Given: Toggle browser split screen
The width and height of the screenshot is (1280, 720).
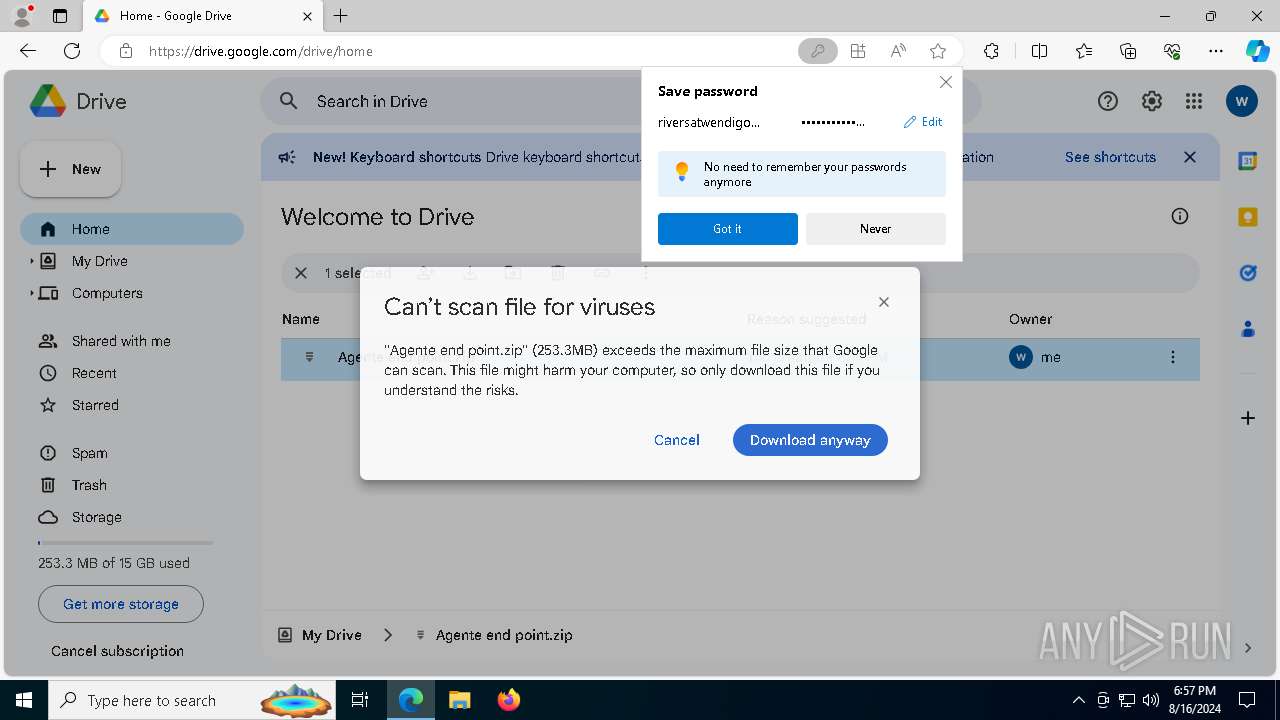Looking at the screenshot, I should tap(1039, 51).
